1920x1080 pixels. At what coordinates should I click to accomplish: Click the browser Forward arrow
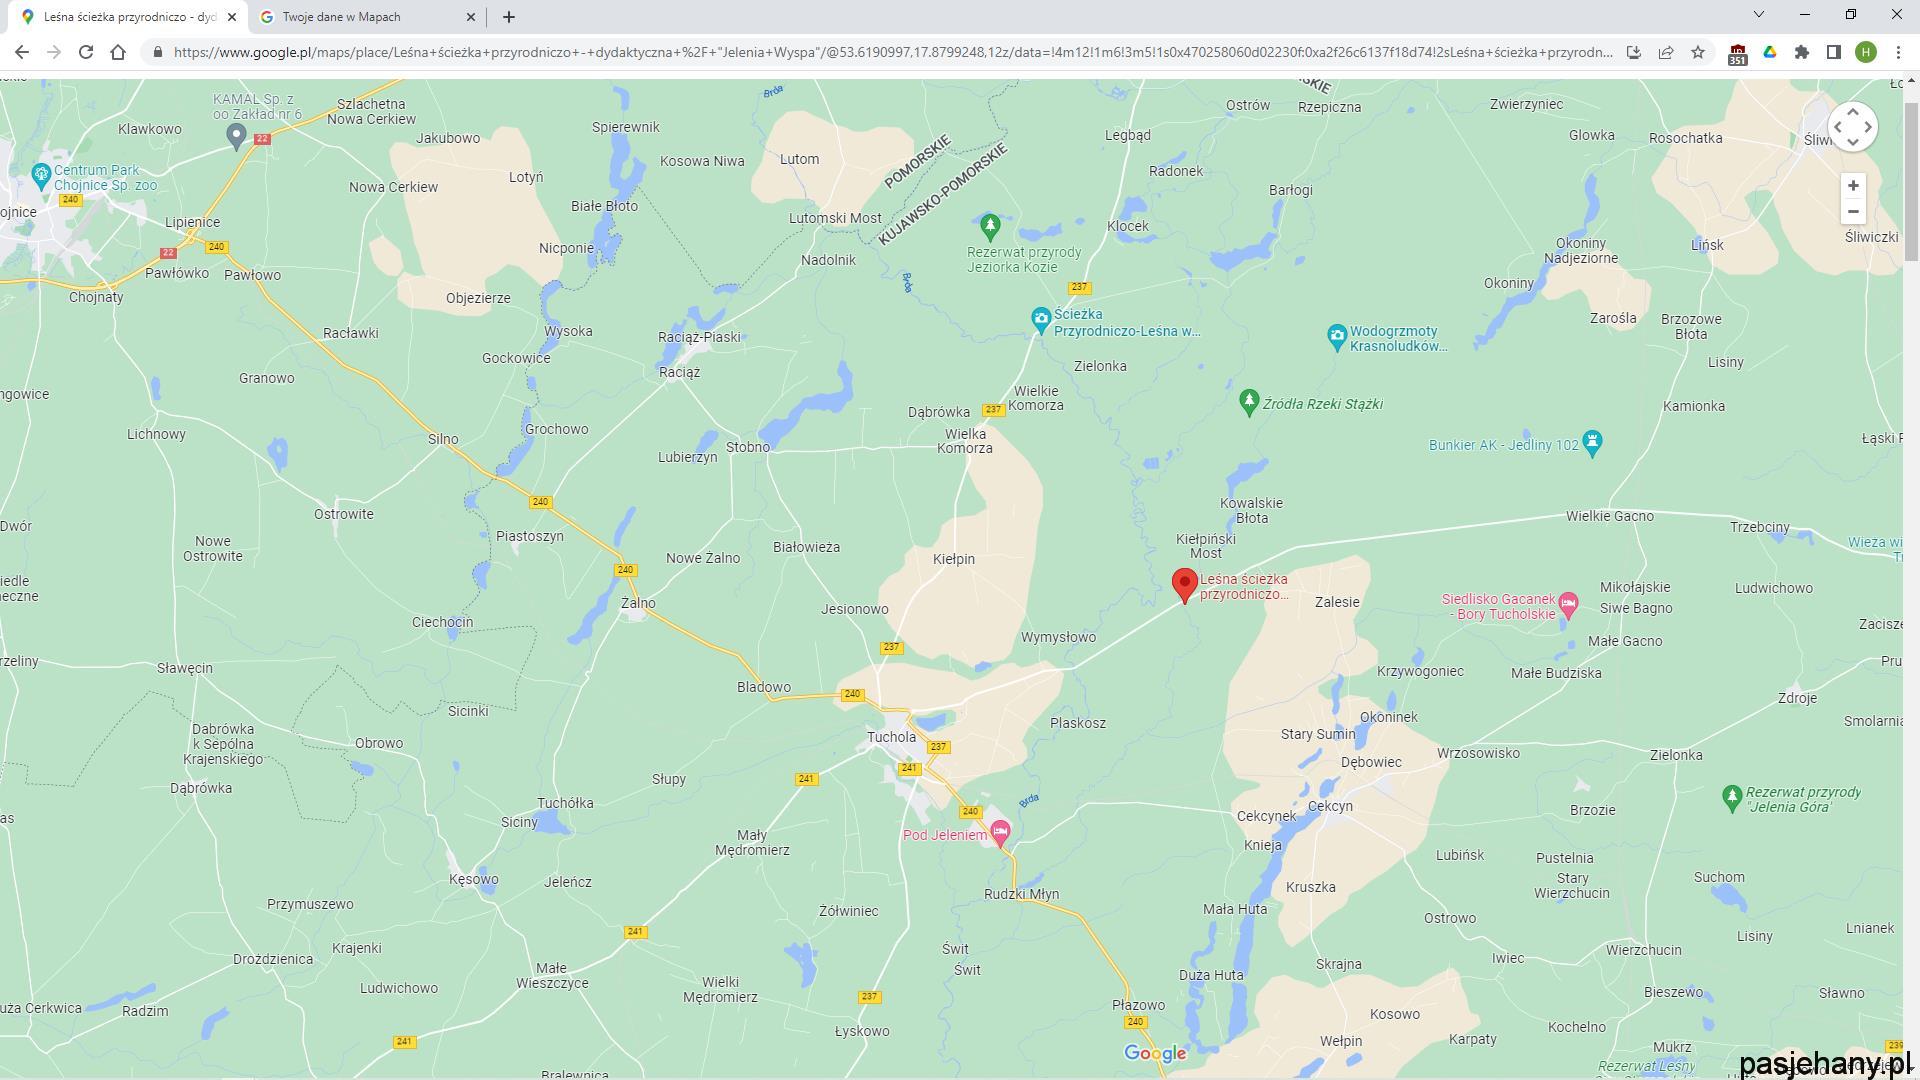tap(54, 52)
